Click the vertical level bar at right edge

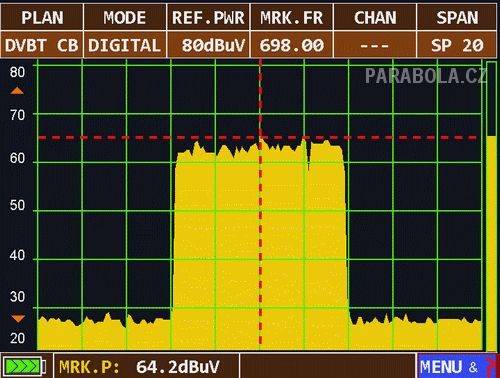tap(491, 206)
